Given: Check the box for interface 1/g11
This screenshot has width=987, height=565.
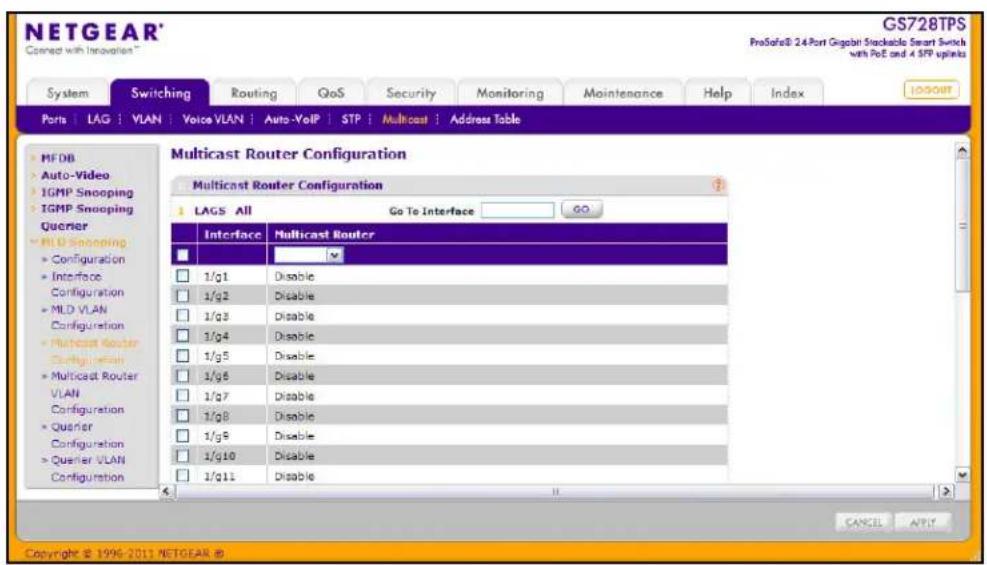Looking at the screenshot, I should 183,475.
